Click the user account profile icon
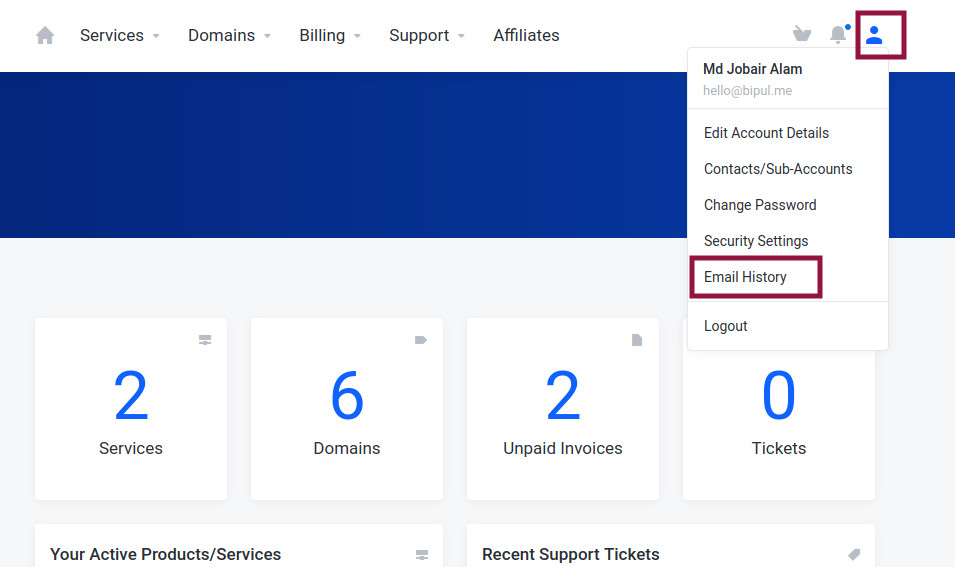This screenshot has height=567, width=955. click(874, 35)
